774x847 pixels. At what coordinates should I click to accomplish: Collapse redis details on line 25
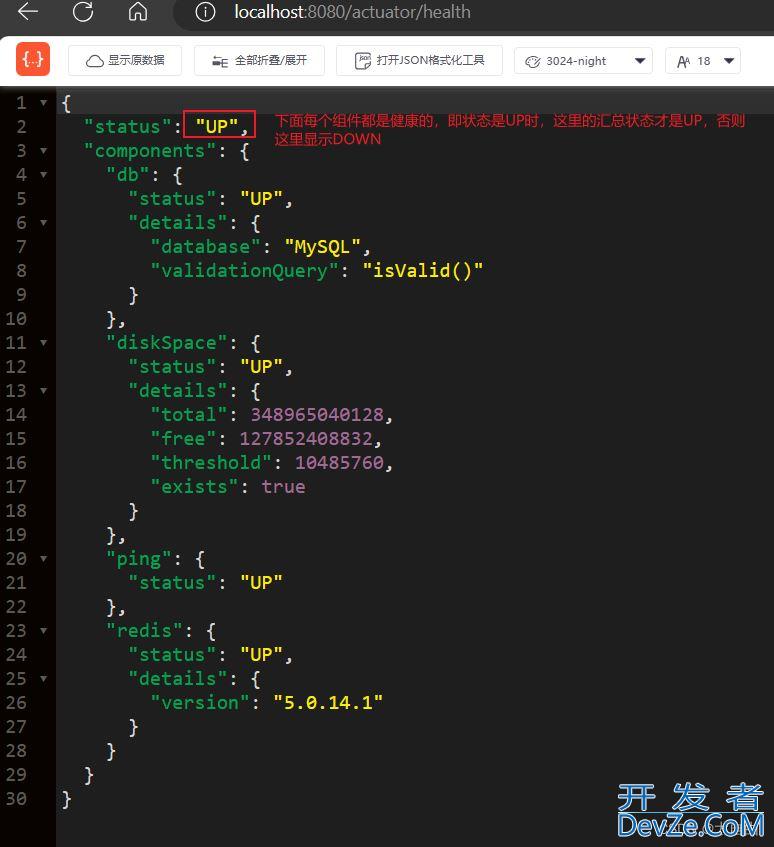(x=43, y=678)
